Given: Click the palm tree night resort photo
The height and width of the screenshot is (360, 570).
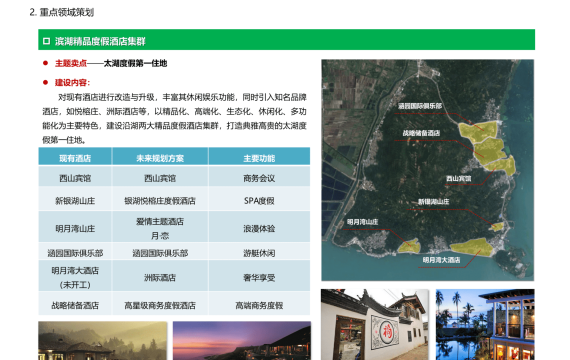Looking at the screenshot, I should pyautogui.click(x=485, y=324).
